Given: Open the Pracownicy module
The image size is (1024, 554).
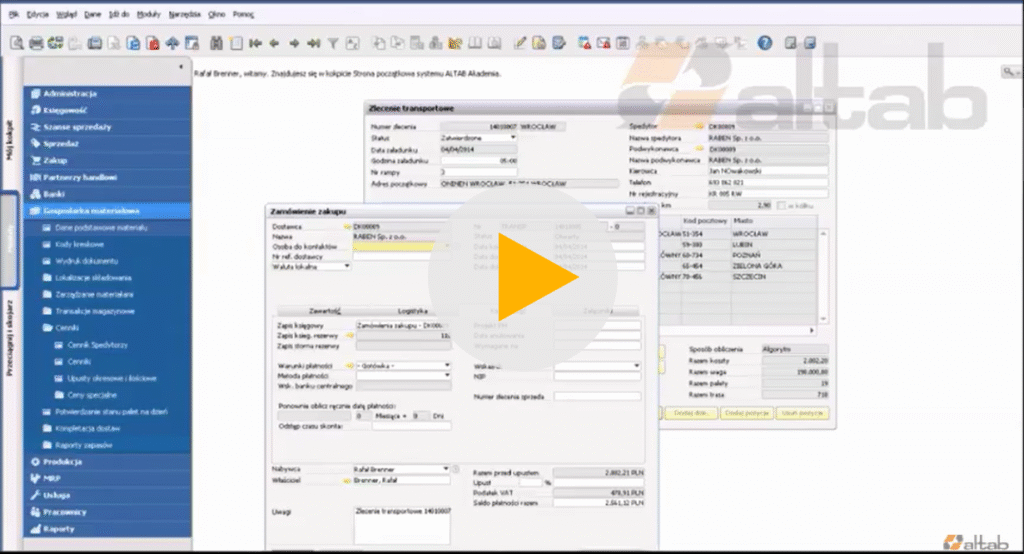Looking at the screenshot, I should click(x=108, y=512).
